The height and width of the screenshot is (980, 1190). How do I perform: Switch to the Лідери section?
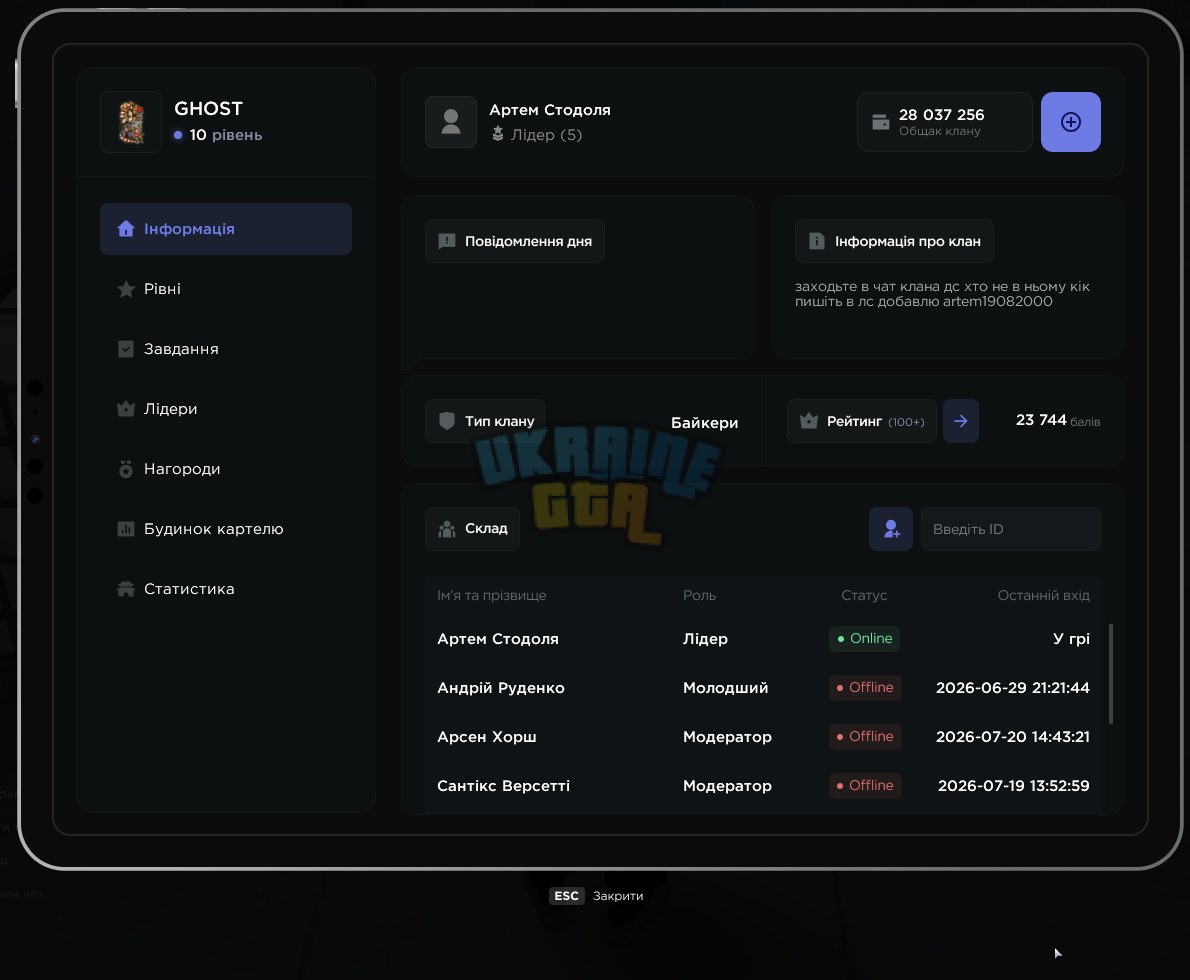226,409
